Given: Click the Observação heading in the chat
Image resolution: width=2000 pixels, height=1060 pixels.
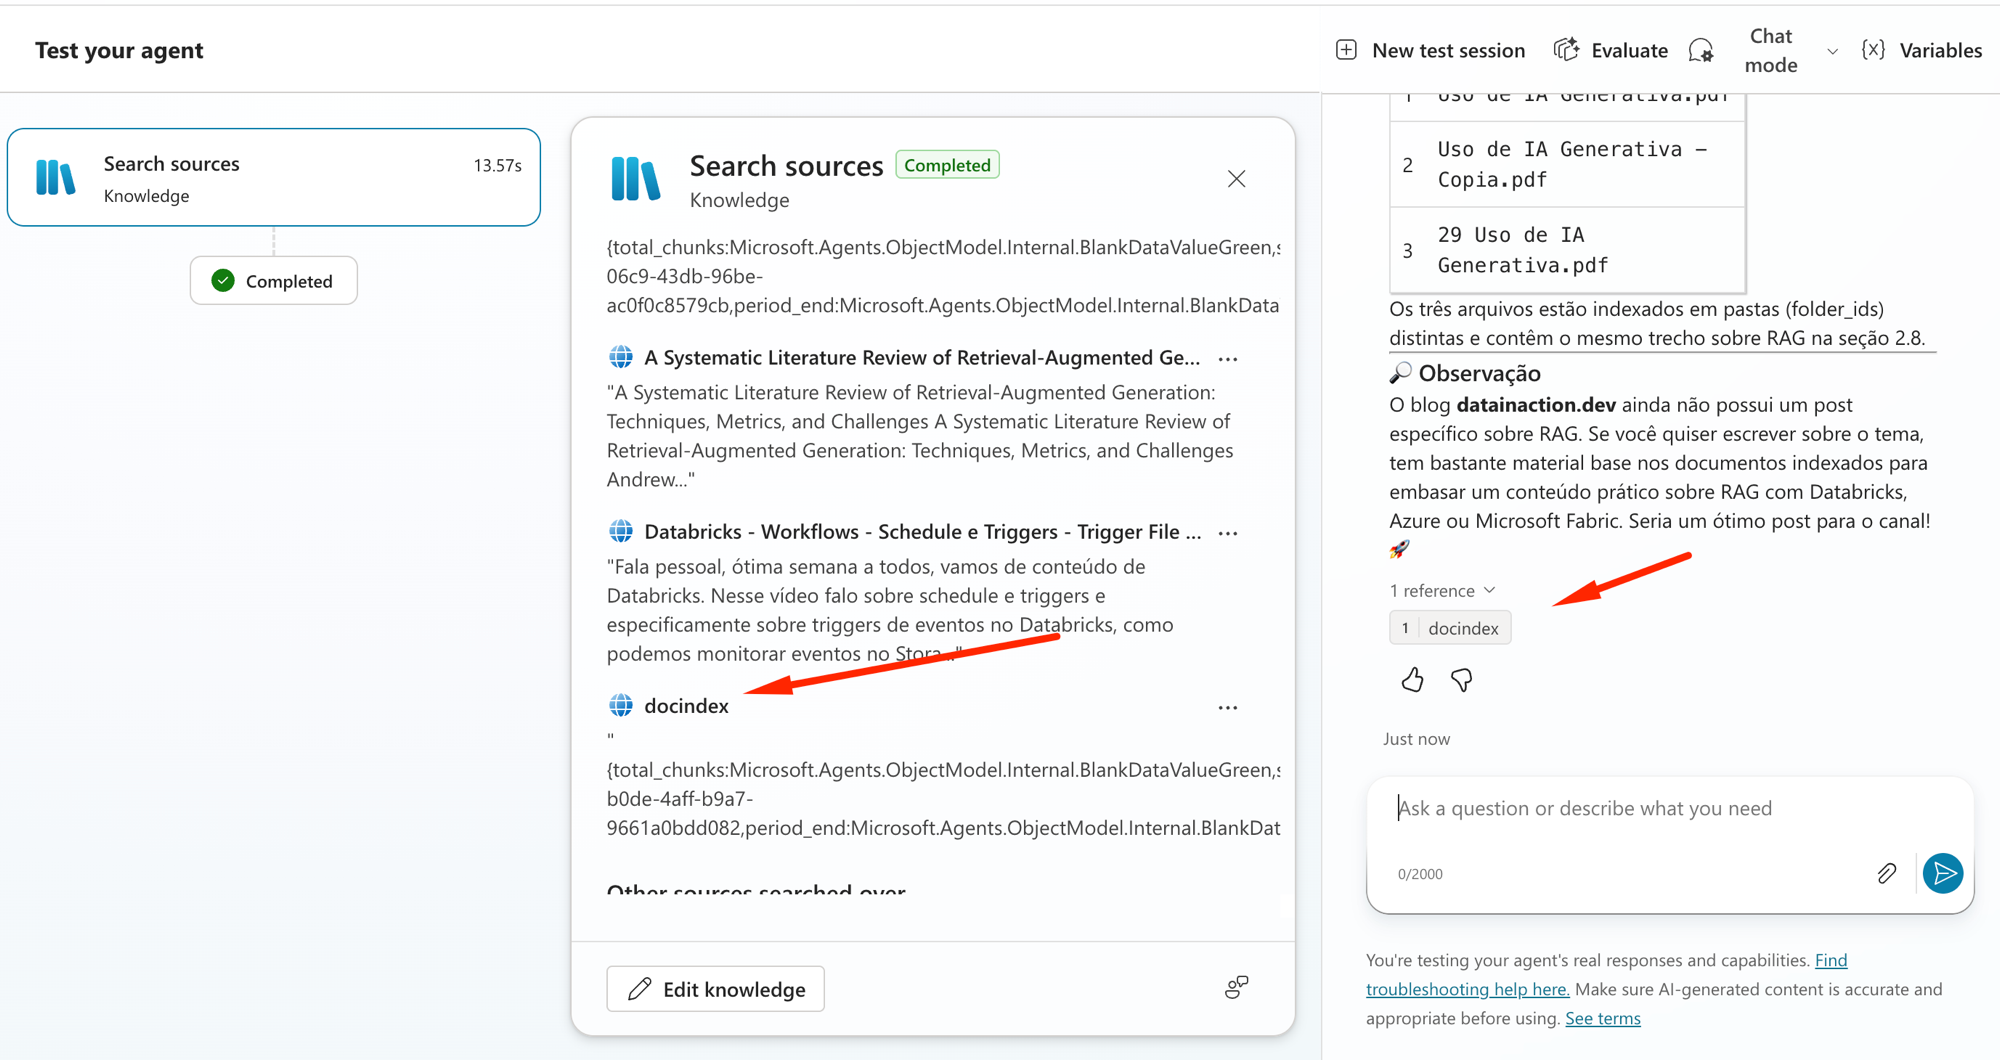Looking at the screenshot, I should click(1479, 373).
